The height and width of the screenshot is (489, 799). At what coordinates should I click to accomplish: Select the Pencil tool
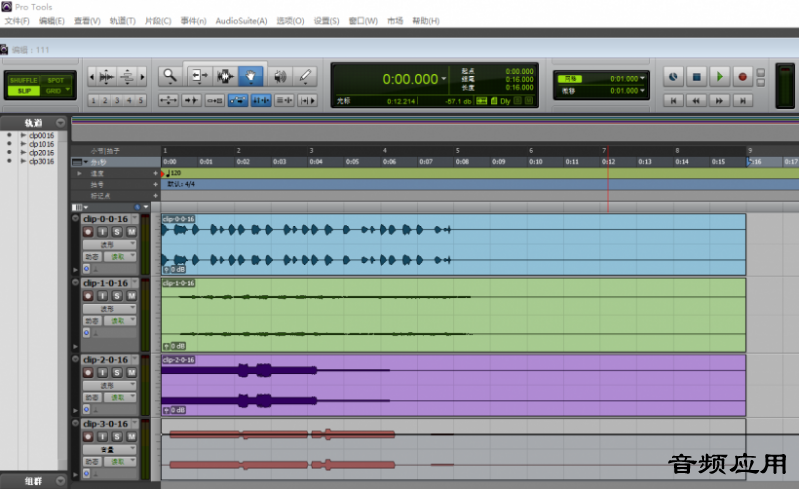click(x=305, y=77)
